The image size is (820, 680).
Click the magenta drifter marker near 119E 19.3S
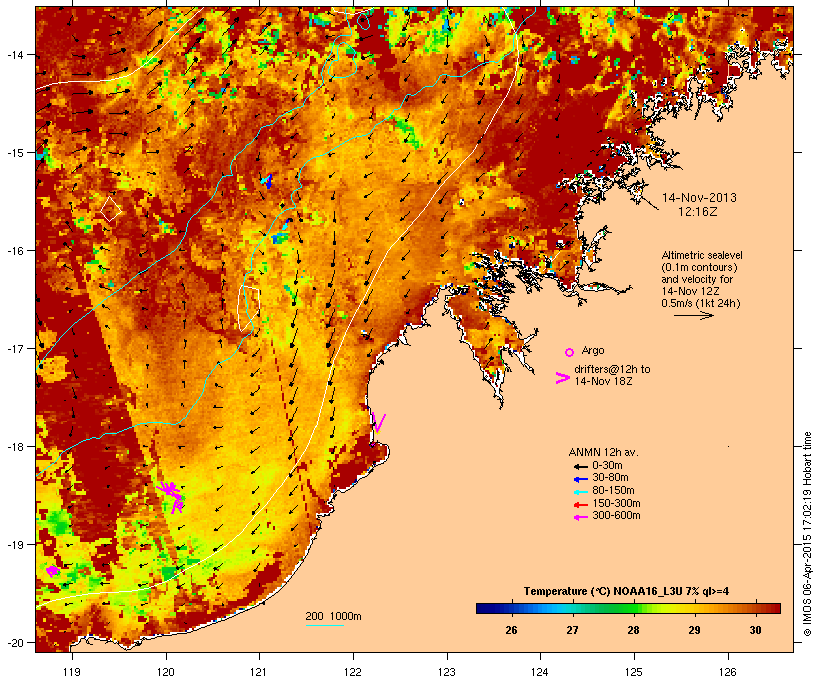point(52,571)
